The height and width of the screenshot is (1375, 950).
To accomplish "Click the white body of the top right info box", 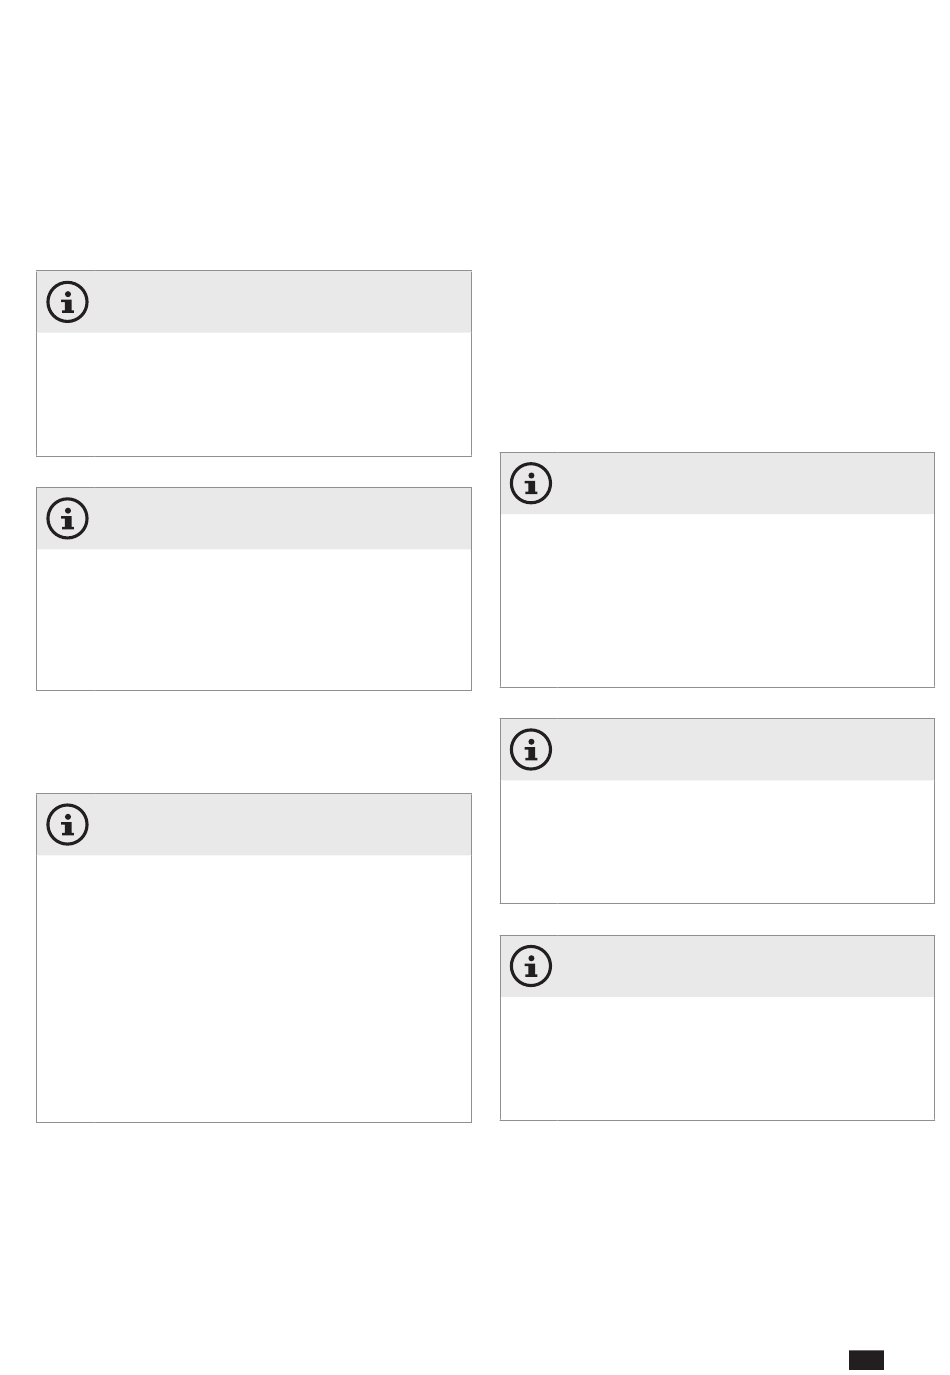I will tap(717, 600).
